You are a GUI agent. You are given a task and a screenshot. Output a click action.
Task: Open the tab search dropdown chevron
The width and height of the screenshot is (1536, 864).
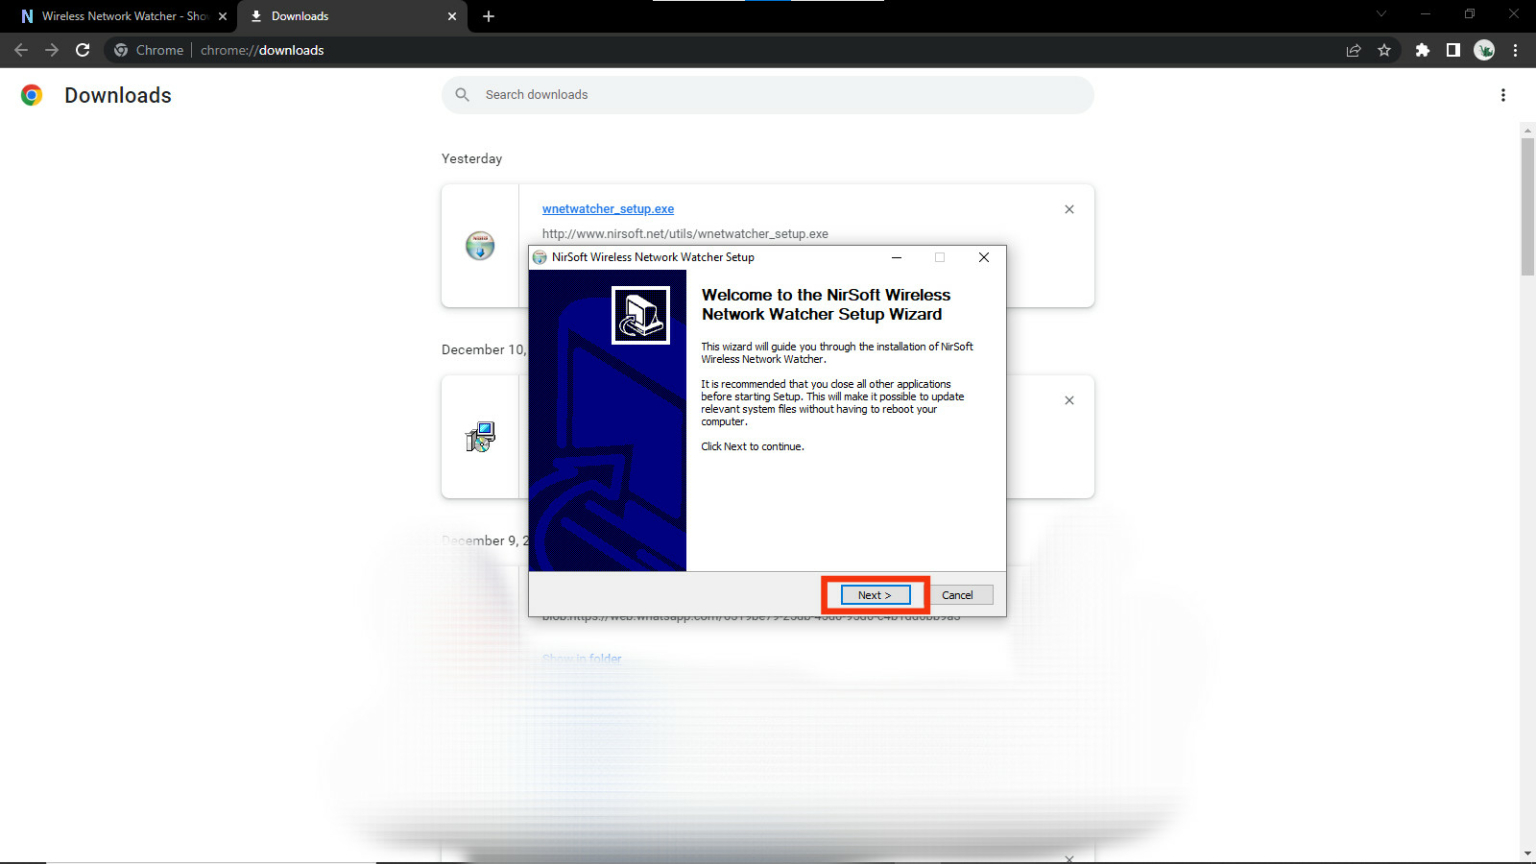[1381, 14]
